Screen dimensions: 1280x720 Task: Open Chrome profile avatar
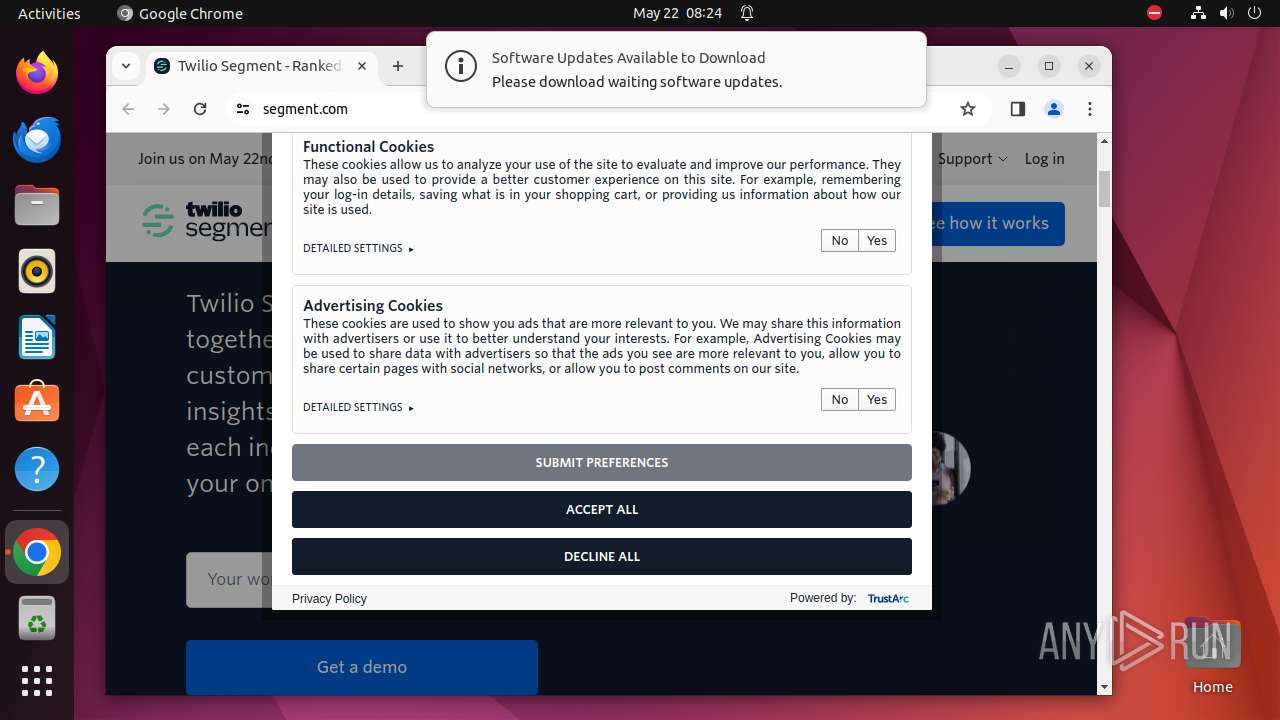(1053, 109)
